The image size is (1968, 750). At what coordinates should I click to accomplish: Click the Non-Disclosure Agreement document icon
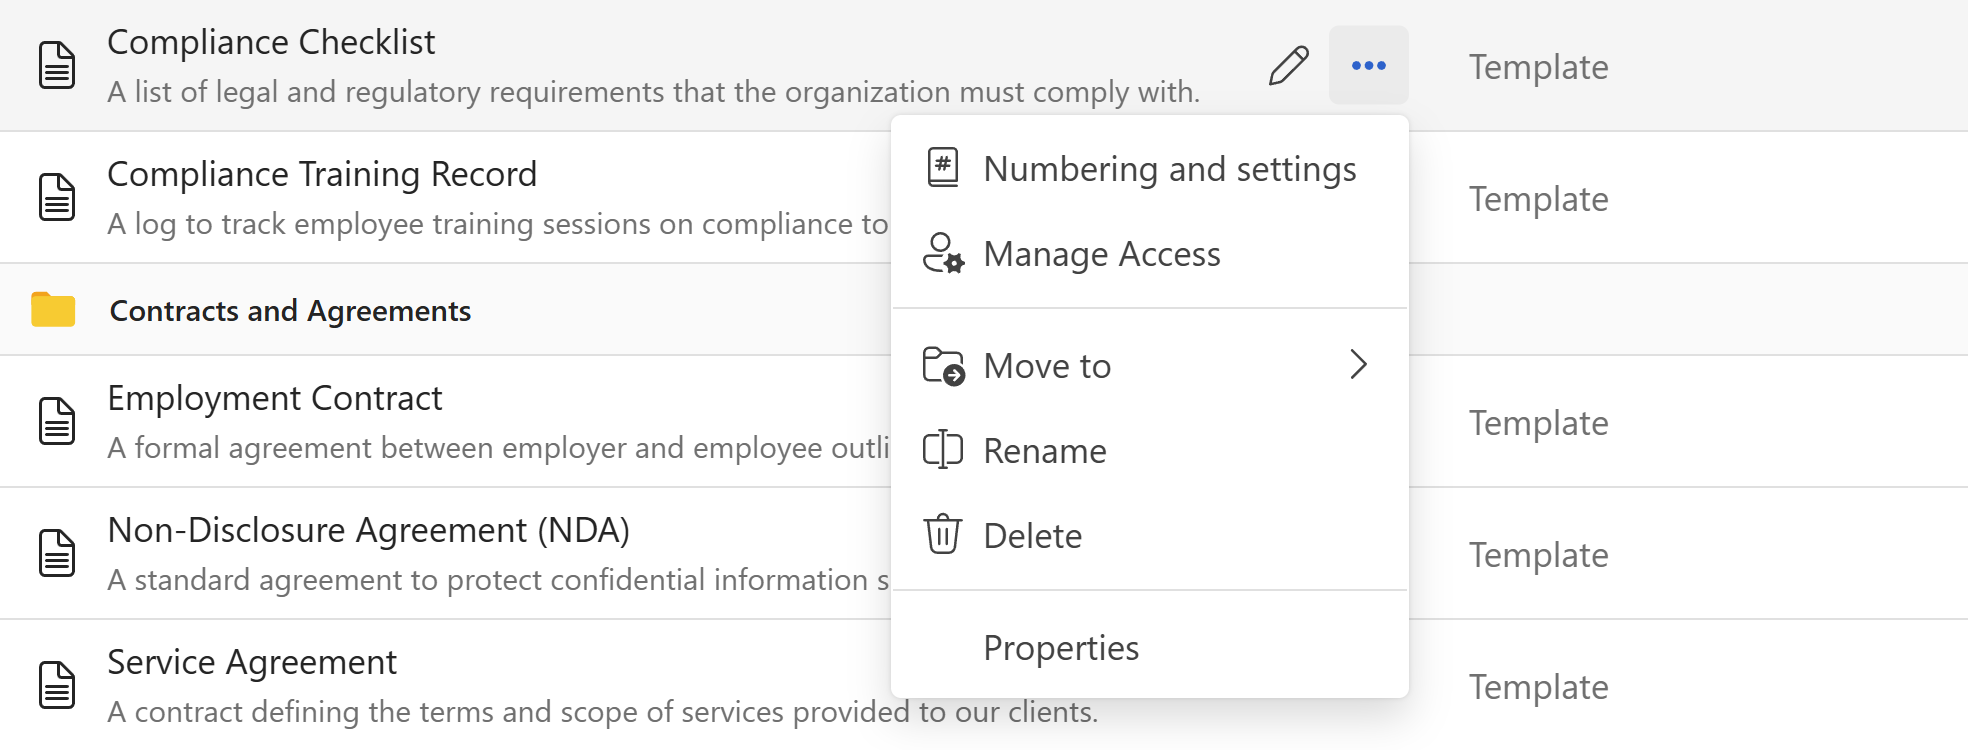57,553
